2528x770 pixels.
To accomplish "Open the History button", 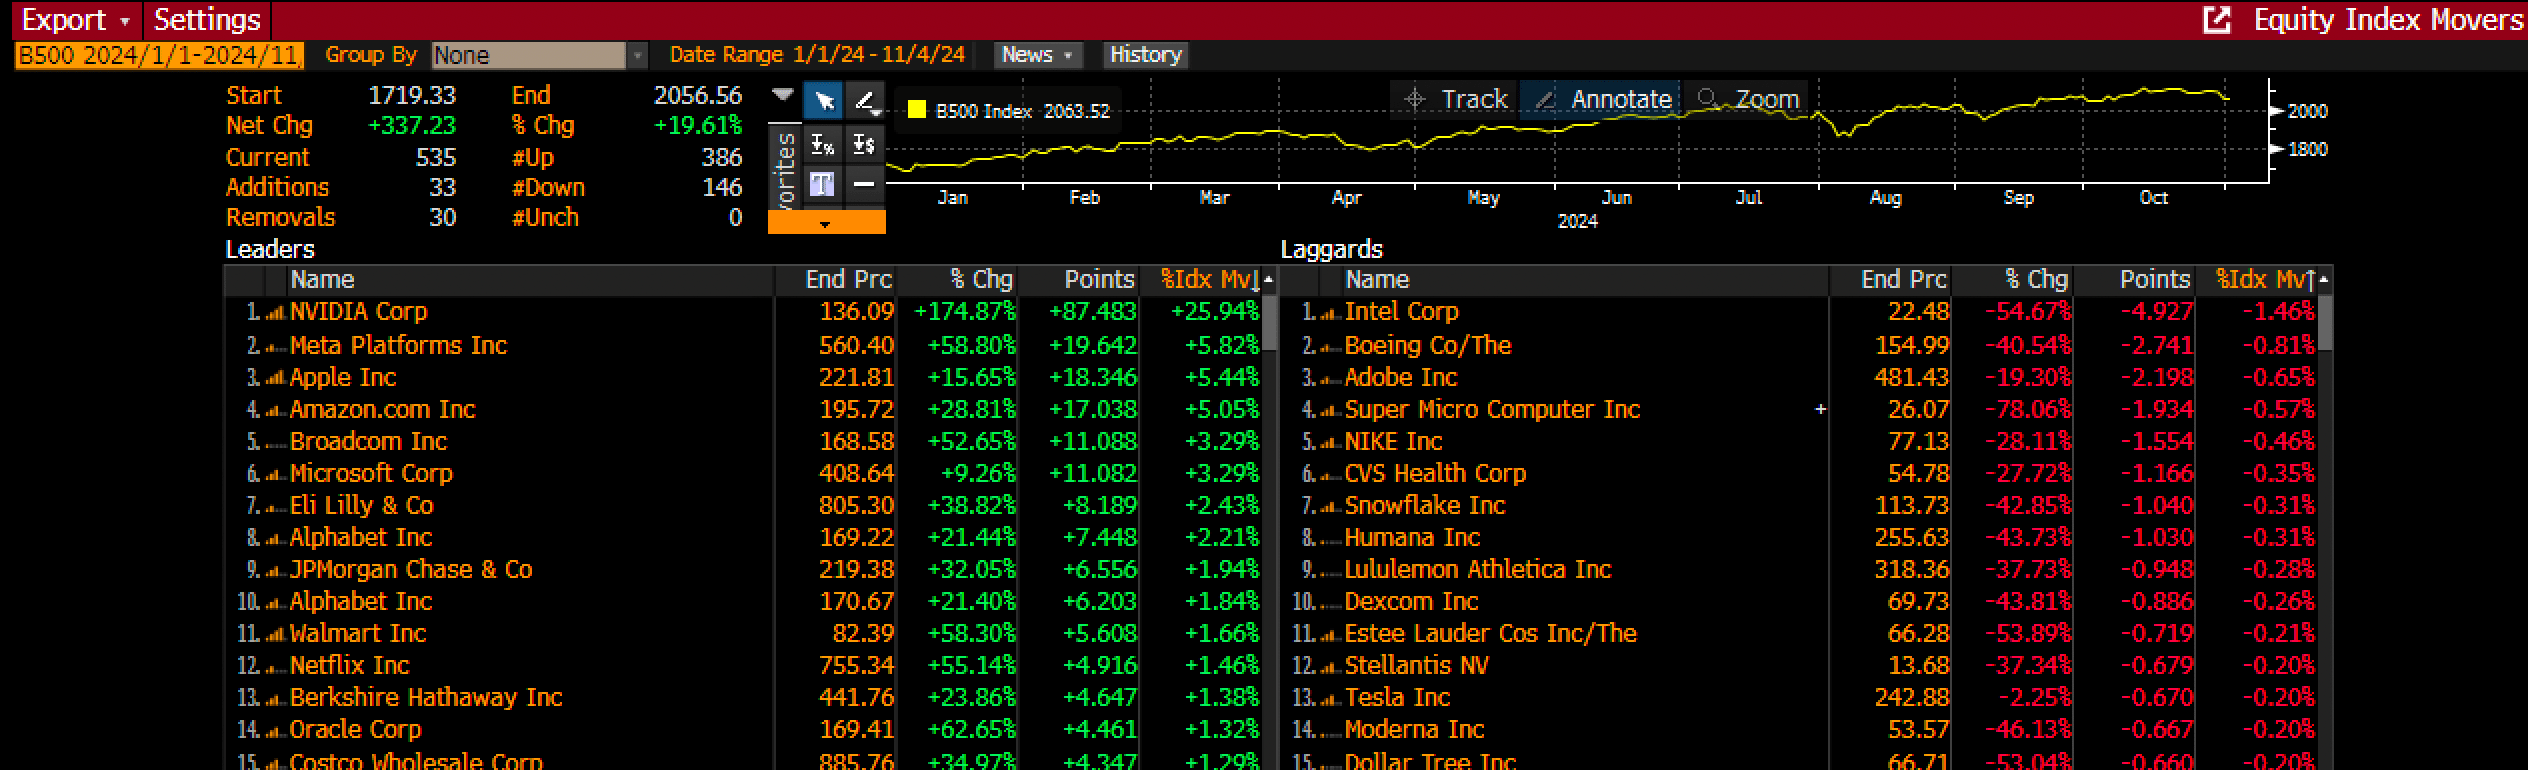I will click(x=1146, y=55).
